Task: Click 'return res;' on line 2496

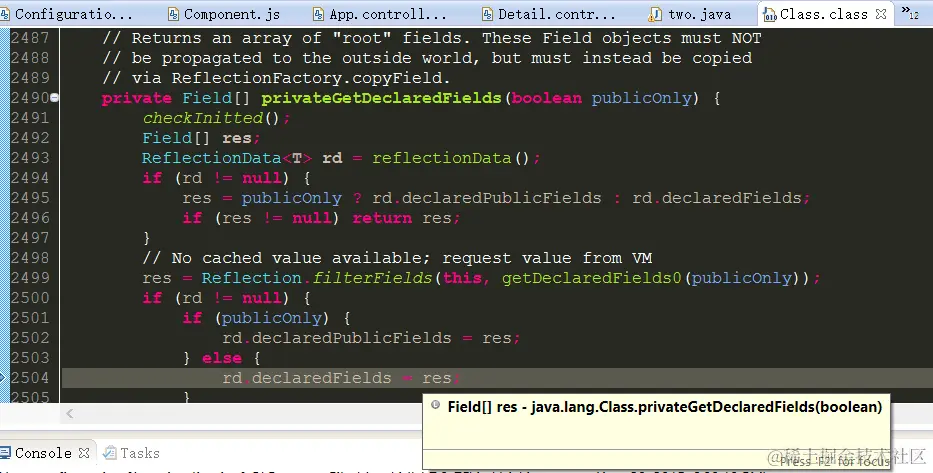Action: click(x=406, y=218)
